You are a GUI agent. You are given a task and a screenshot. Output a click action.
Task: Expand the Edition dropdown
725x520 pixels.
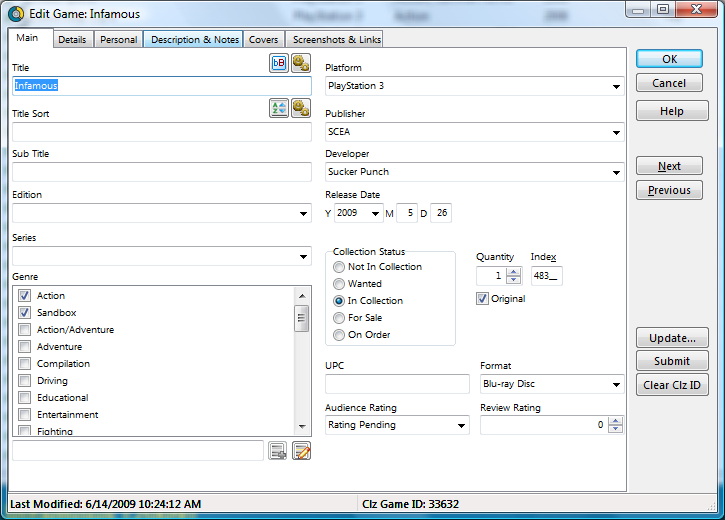pos(303,214)
